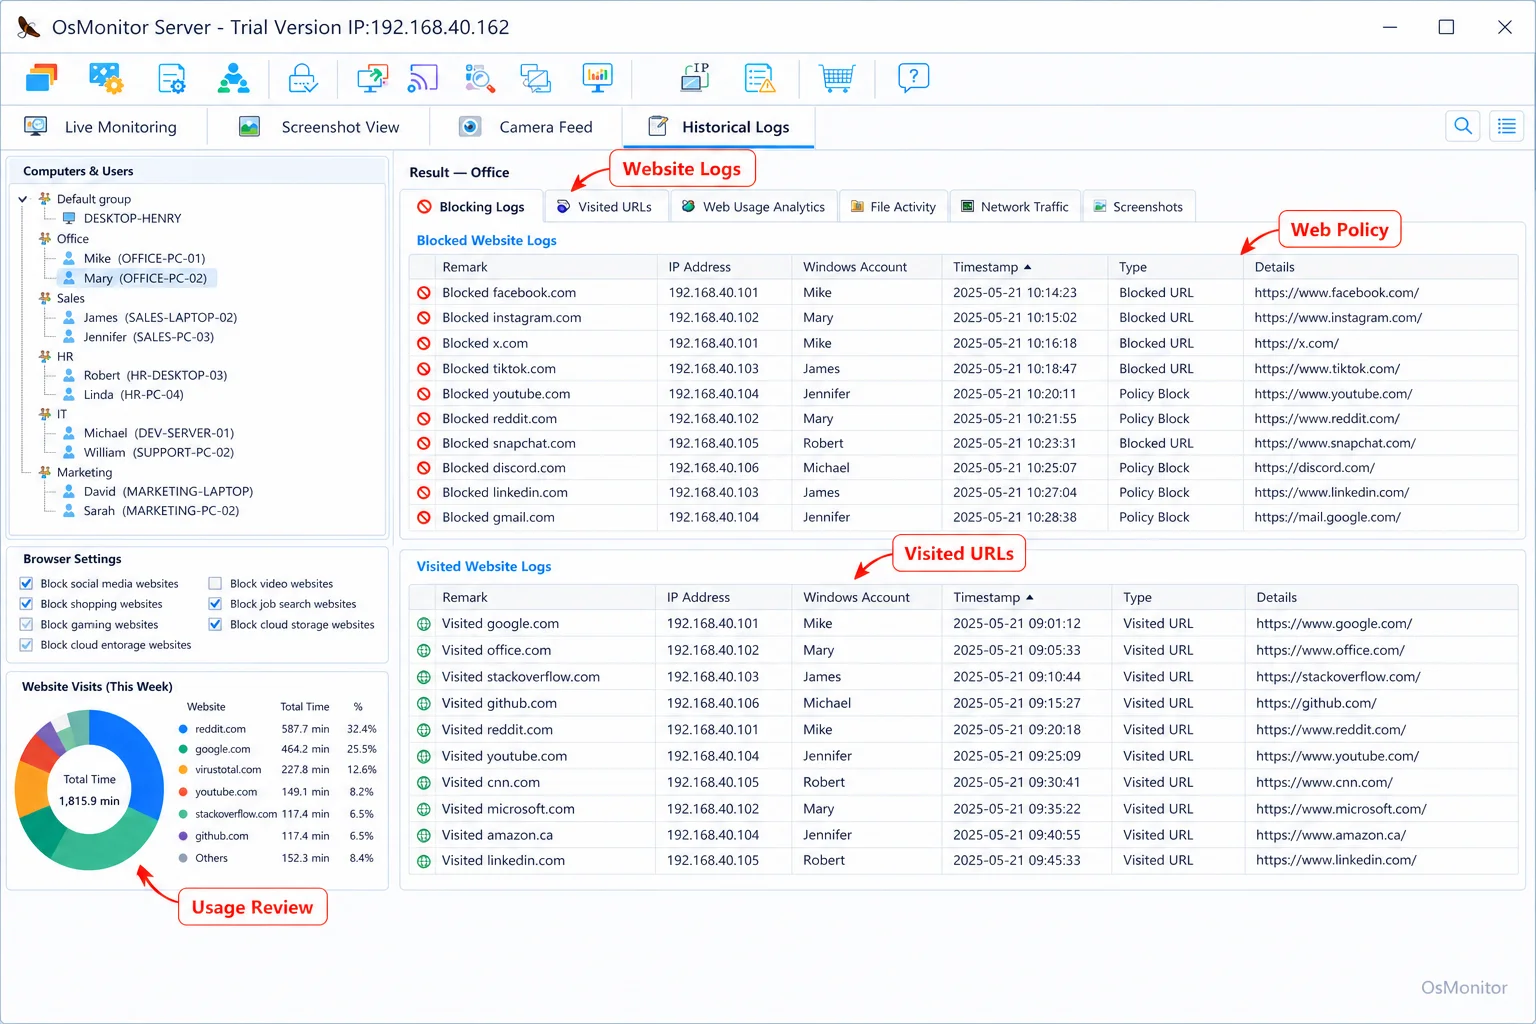Click the monitor icon next to DESKTOP-HENRY
The height and width of the screenshot is (1024, 1536).
pyautogui.click(x=69, y=218)
